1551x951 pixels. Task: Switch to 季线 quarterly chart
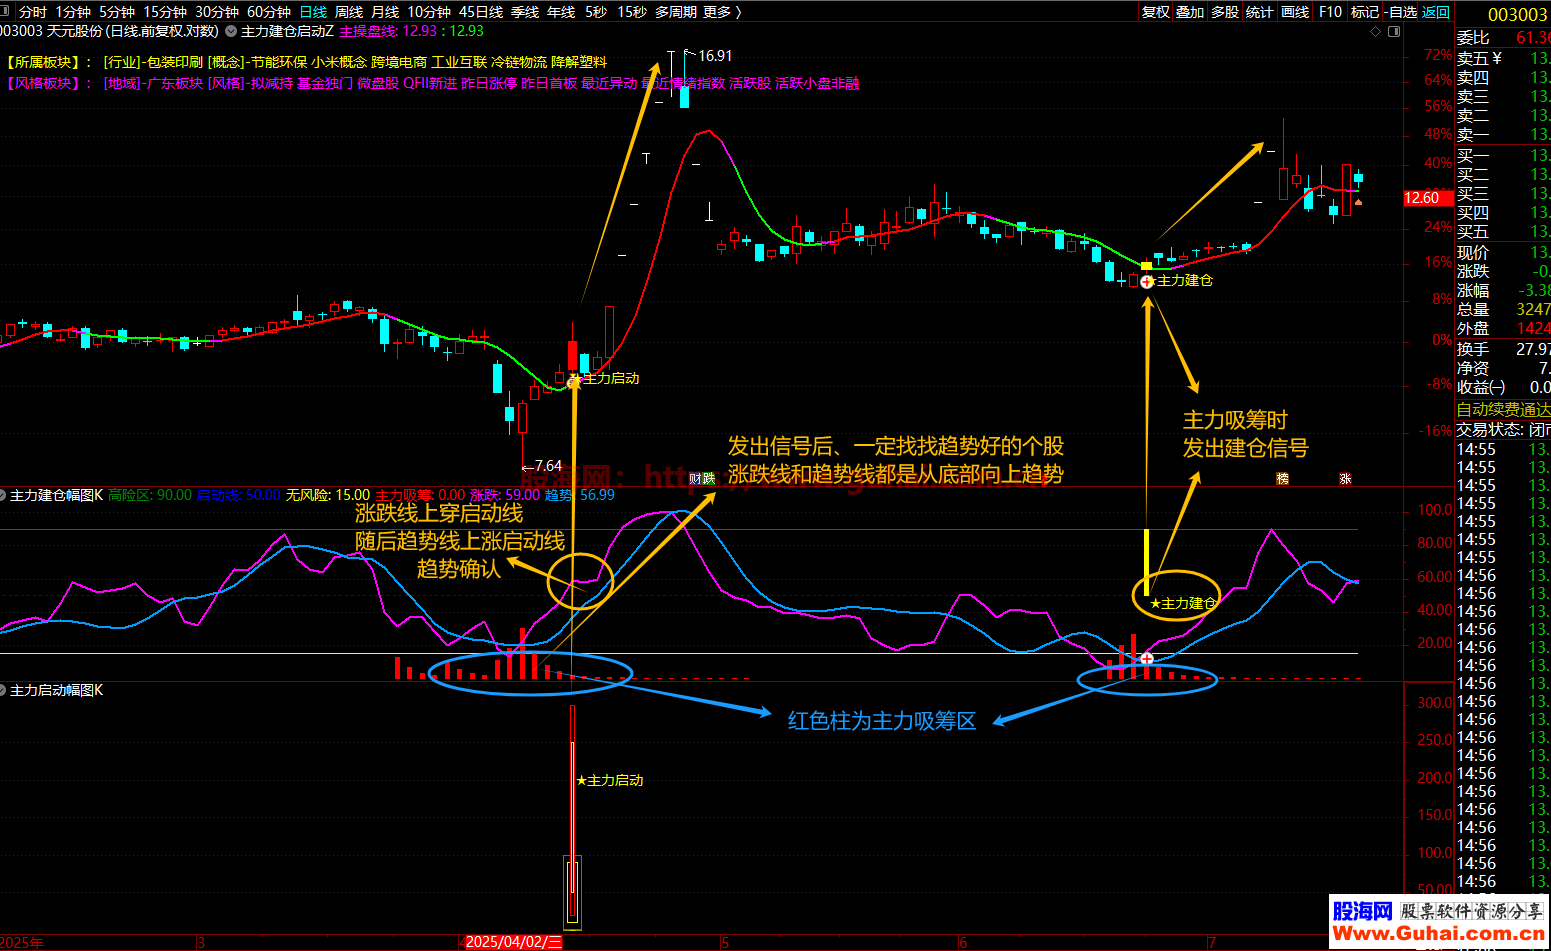point(525,12)
